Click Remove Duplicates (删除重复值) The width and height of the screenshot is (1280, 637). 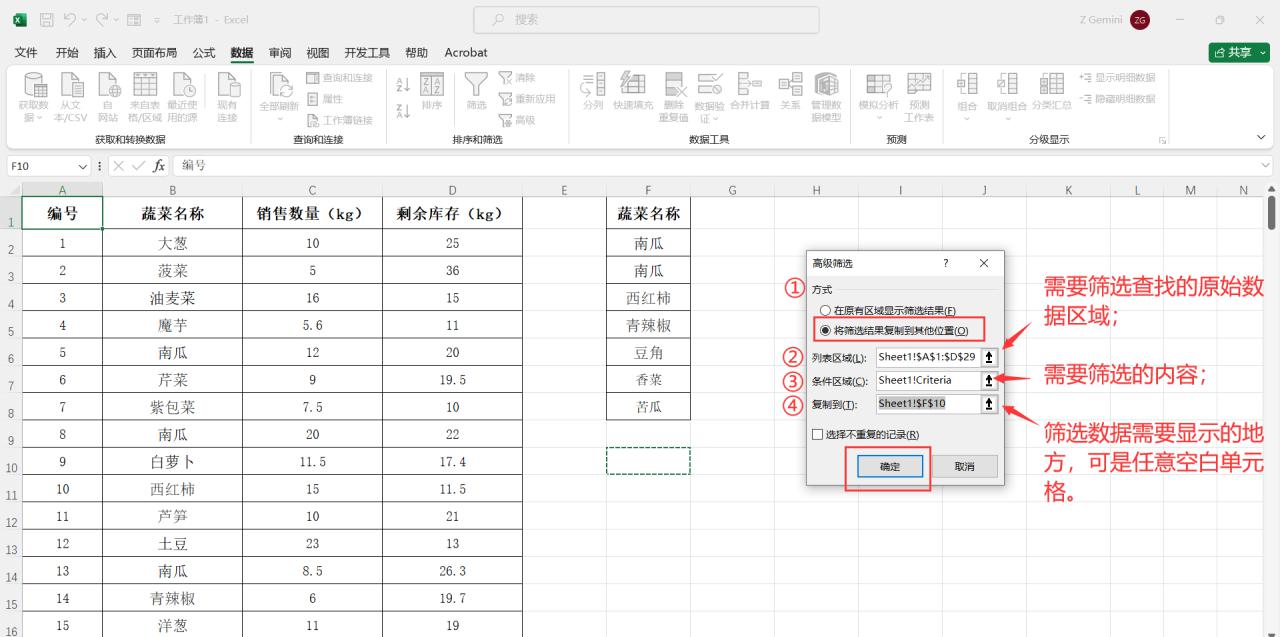(x=673, y=97)
